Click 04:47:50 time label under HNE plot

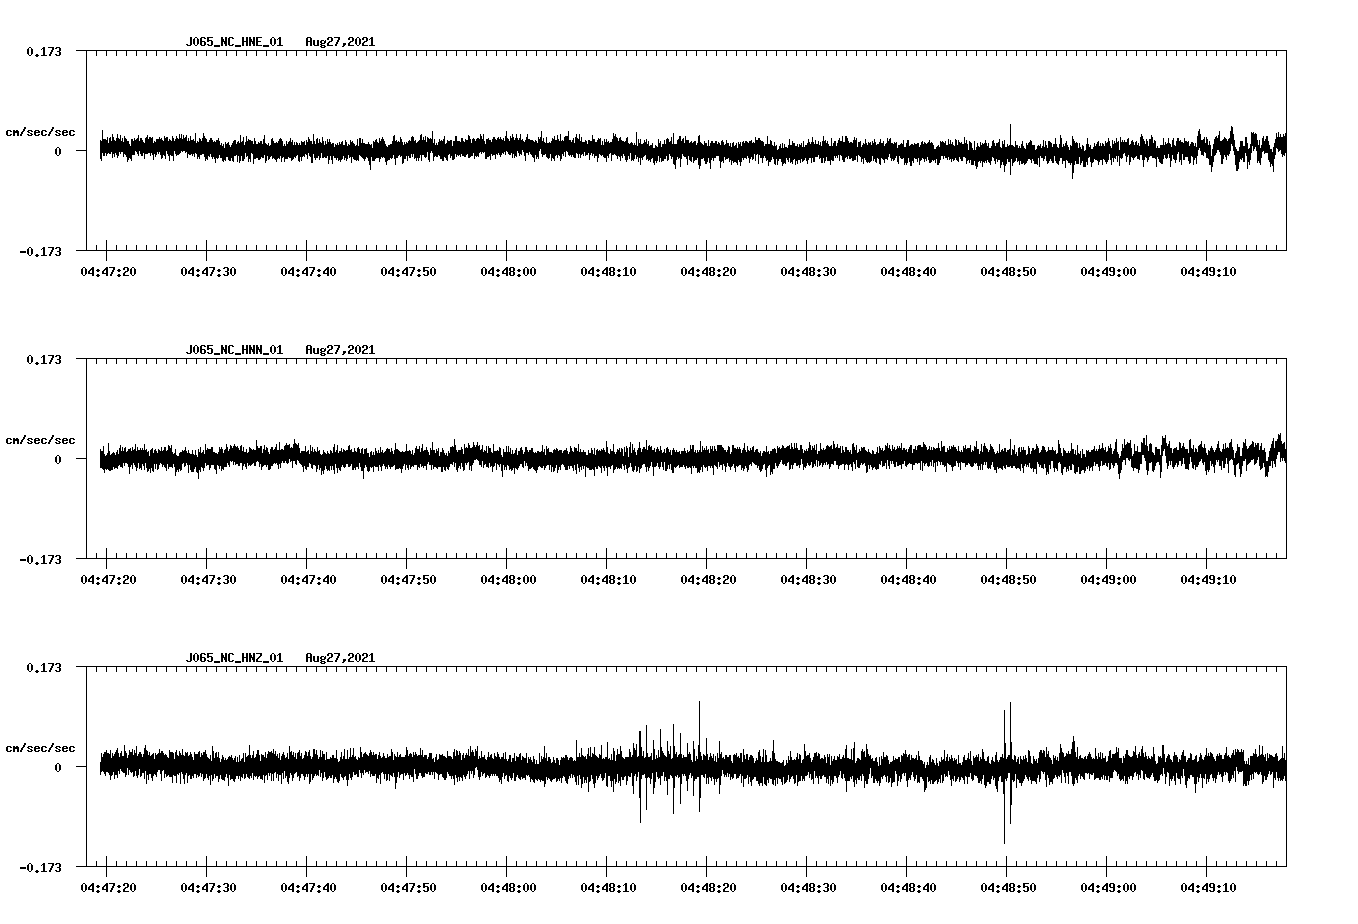pos(408,271)
